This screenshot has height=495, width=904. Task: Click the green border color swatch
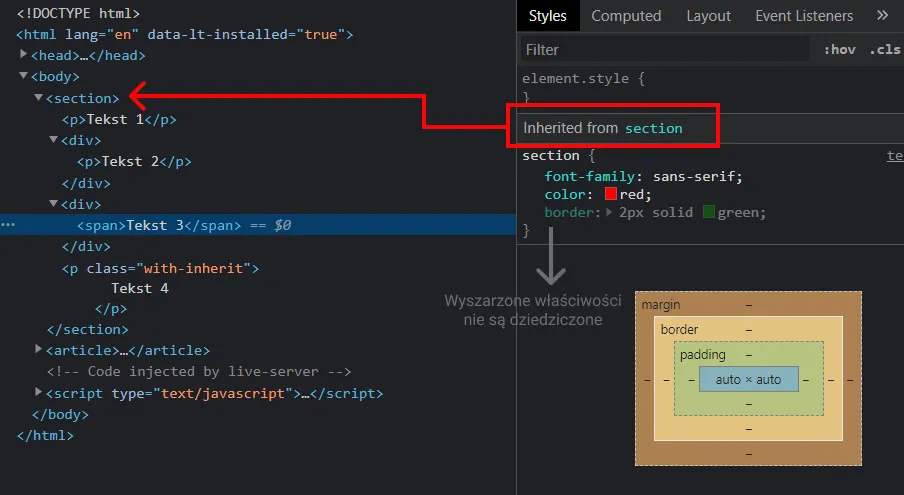[x=709, y=211]
